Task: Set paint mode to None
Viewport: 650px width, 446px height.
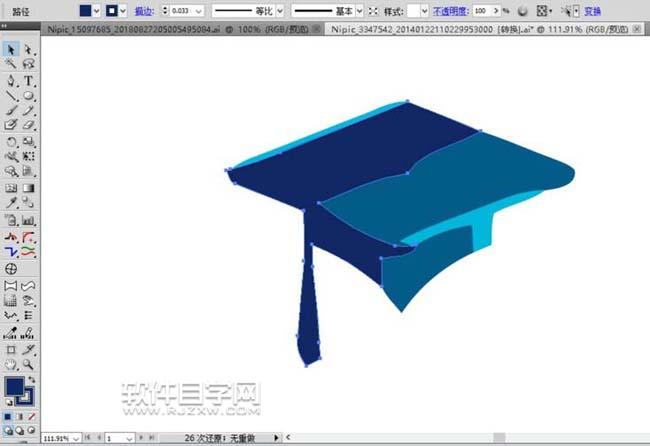Action: (x=33, y=416)
